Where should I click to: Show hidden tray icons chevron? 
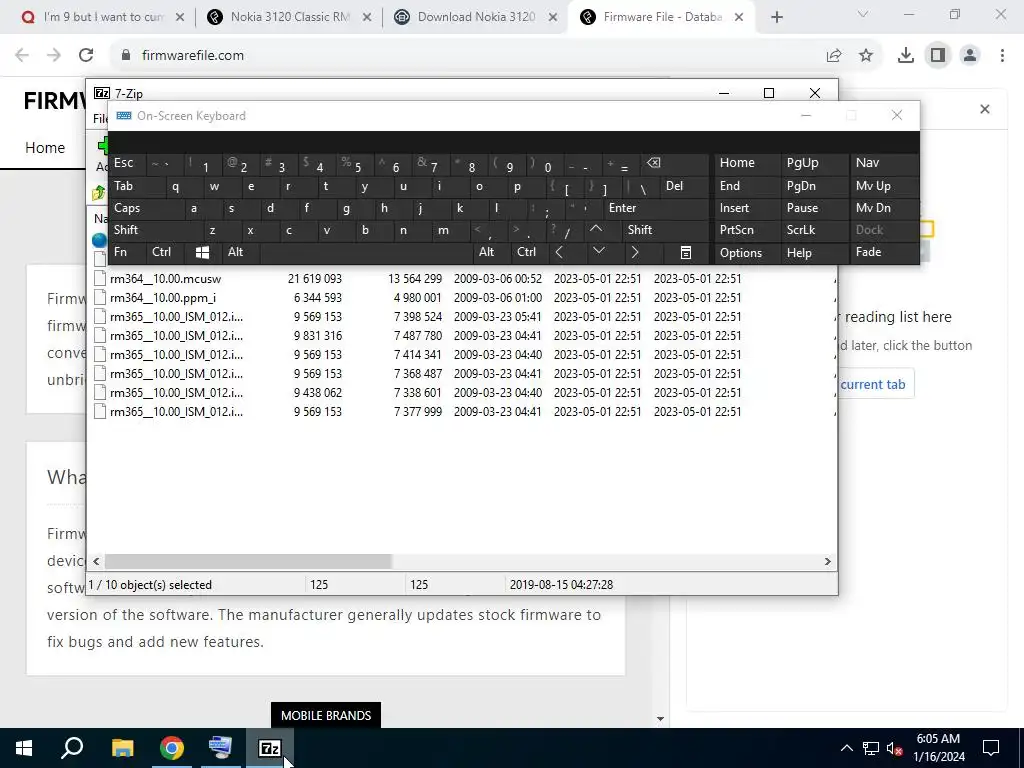[x=846, y=748]
